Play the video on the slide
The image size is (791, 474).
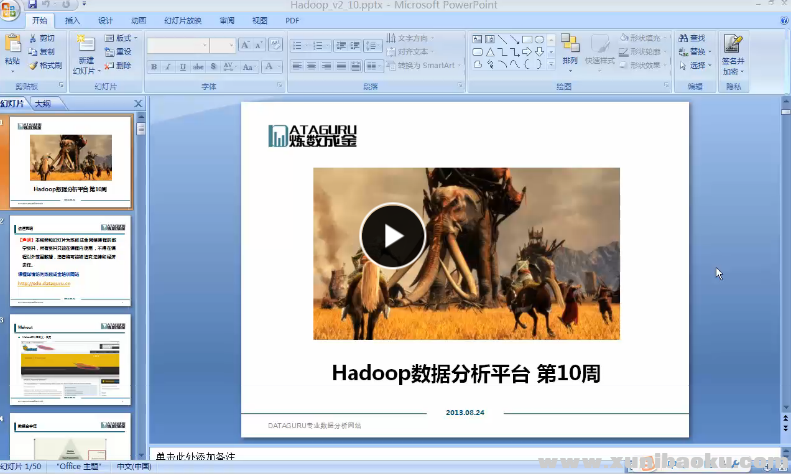(x=392, y=236)
